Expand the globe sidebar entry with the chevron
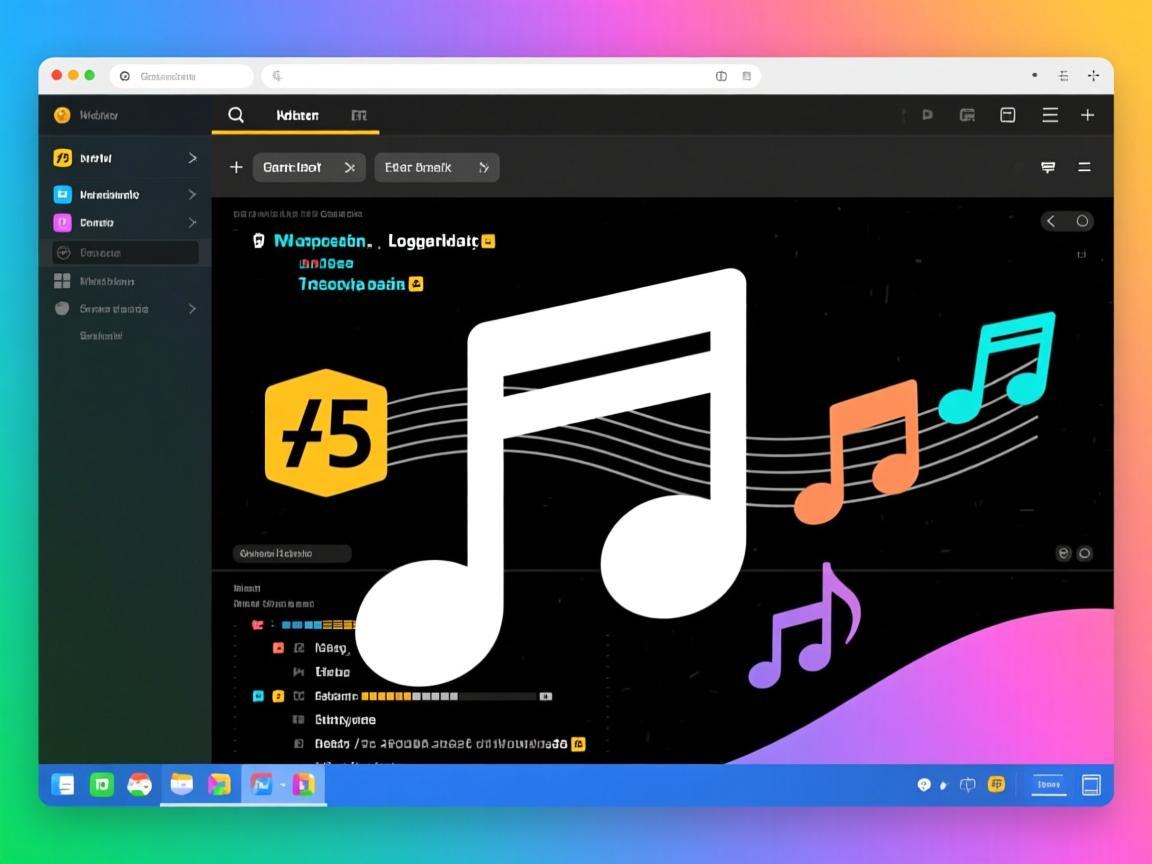Screen dimensions: 1152x864 (191, 309)
